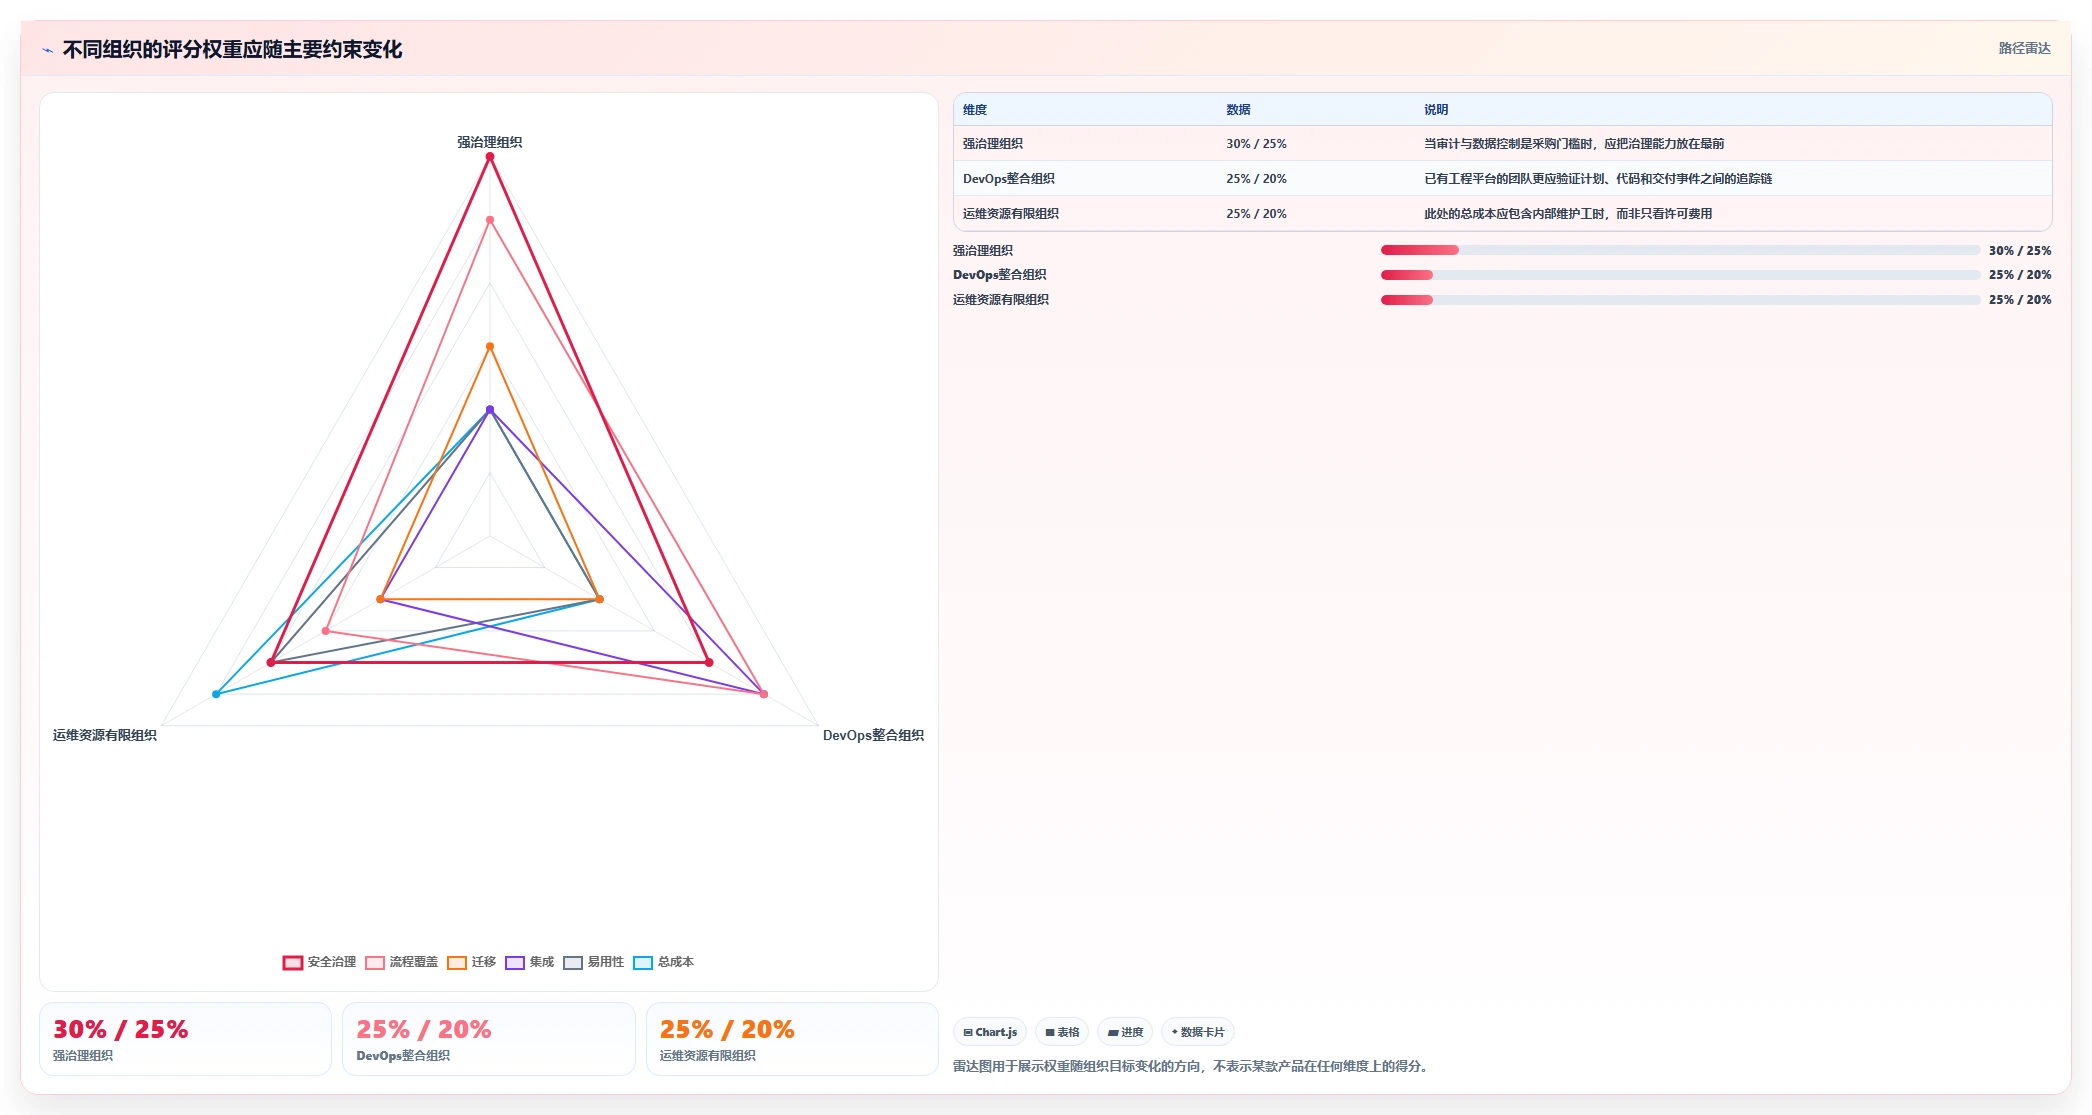Click the 进度 tag chip
Screen dimensions: 2092x1115
[1125, 1032]
